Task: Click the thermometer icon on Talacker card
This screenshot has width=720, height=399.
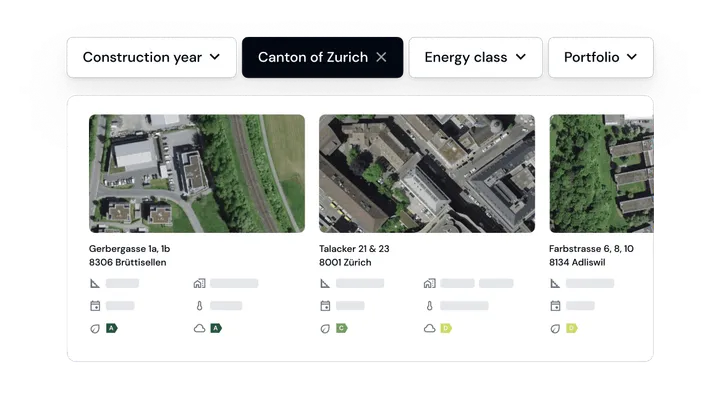Action: click(x=429, y=306)
